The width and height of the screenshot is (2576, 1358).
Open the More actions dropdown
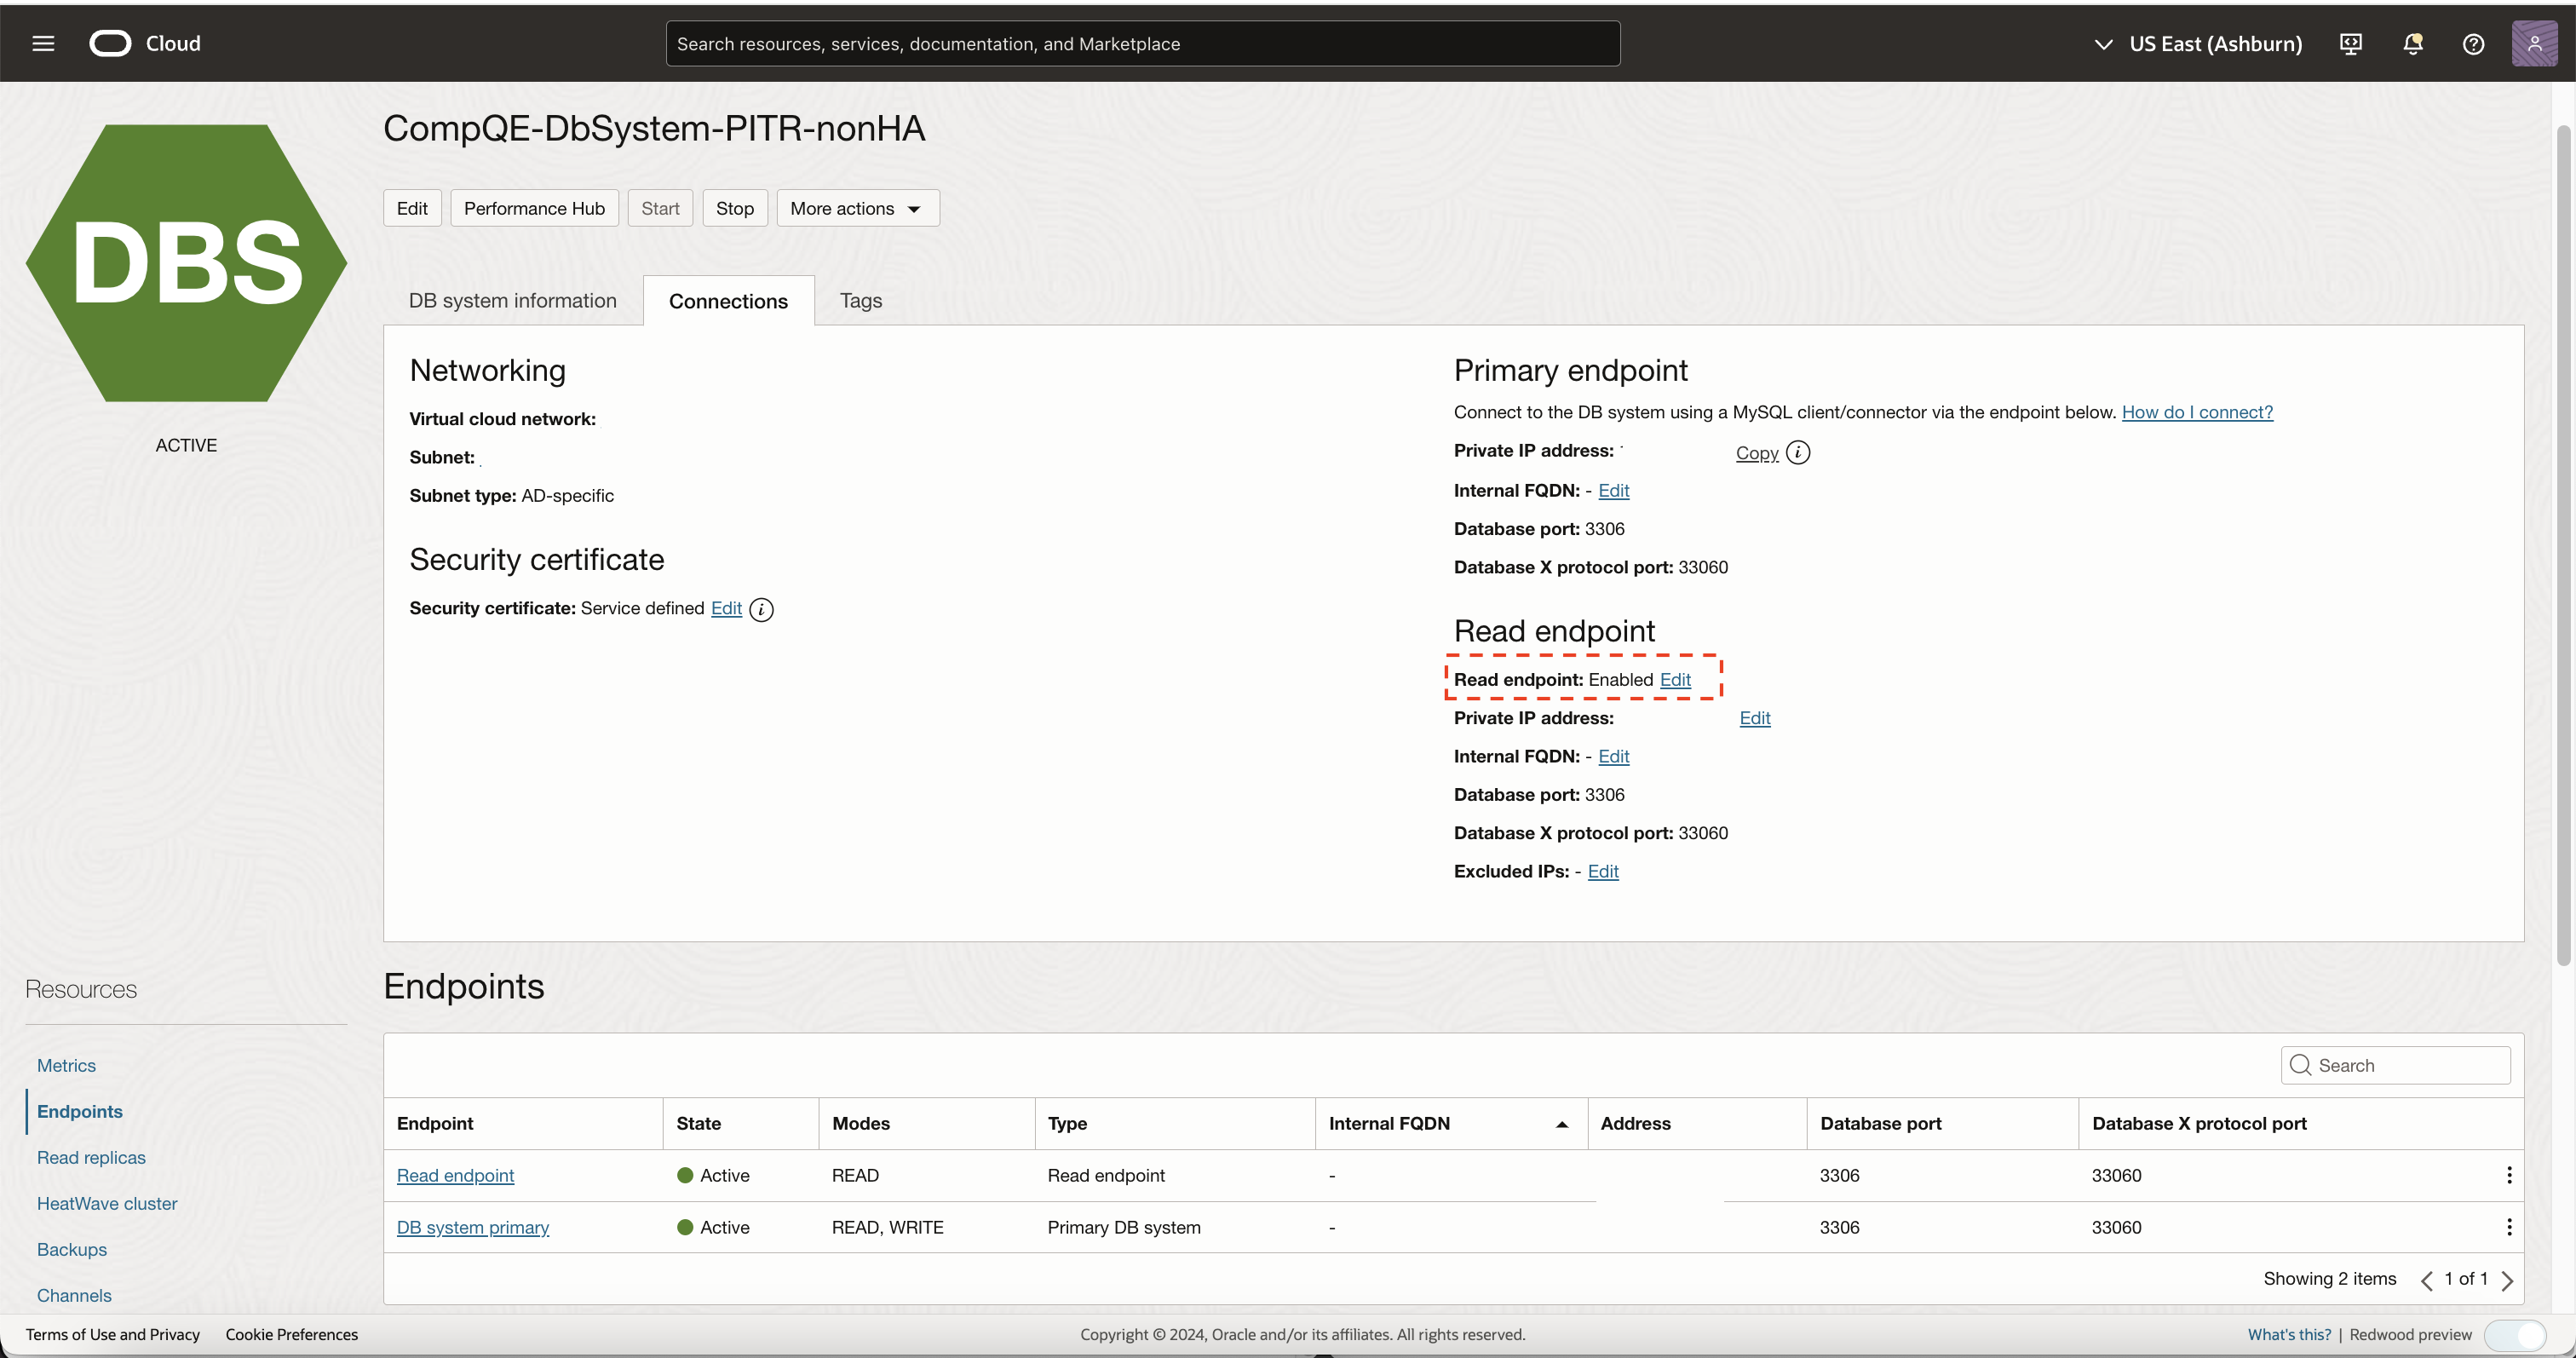tap(857, 208)
